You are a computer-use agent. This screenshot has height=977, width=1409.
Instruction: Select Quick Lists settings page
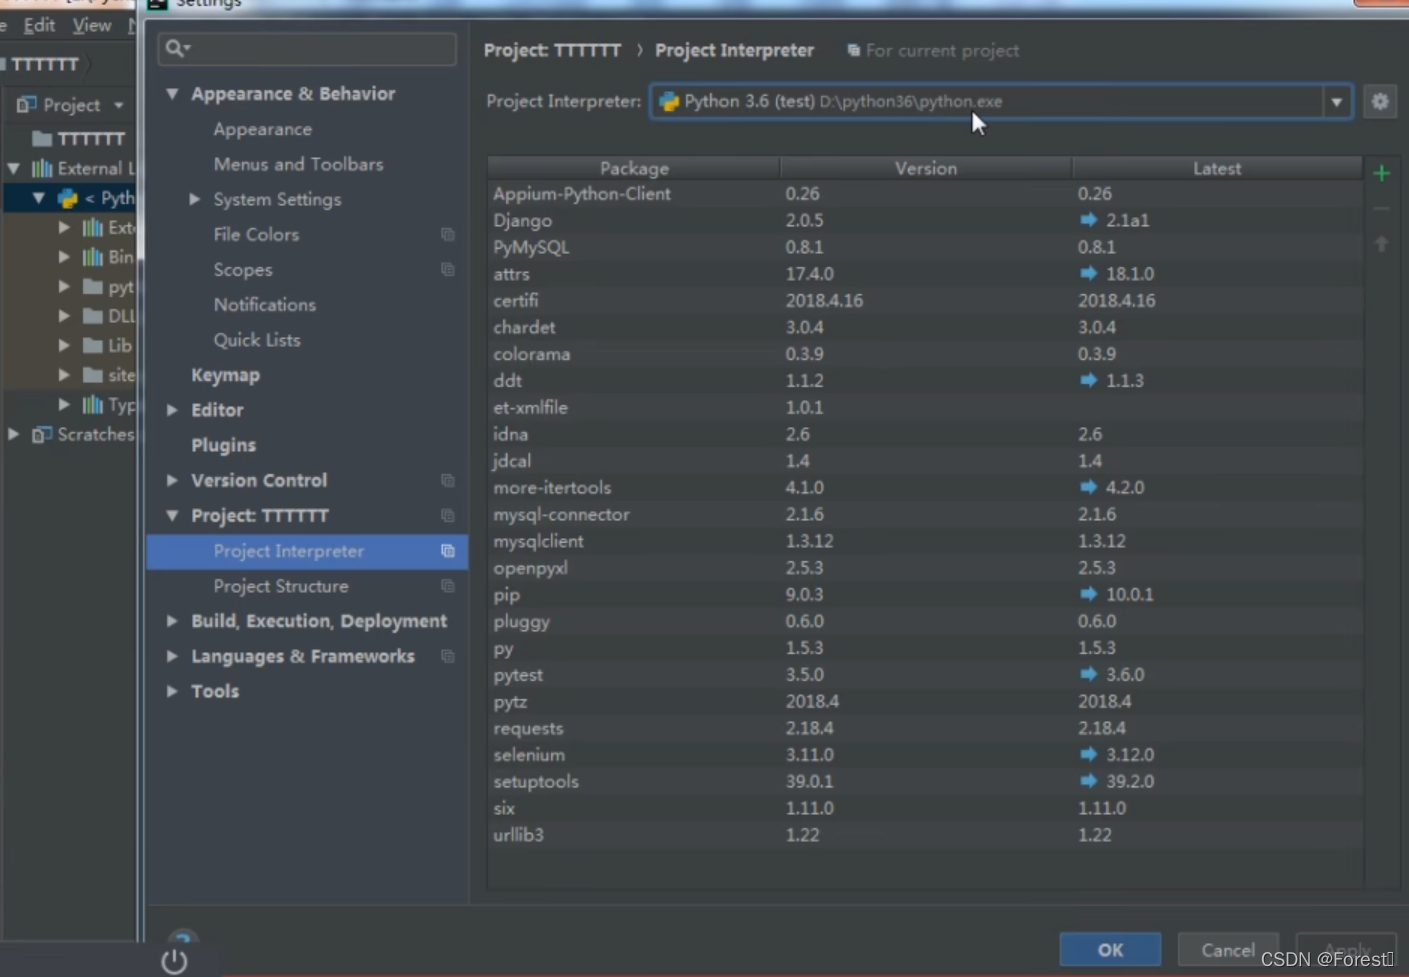[256, 340]
